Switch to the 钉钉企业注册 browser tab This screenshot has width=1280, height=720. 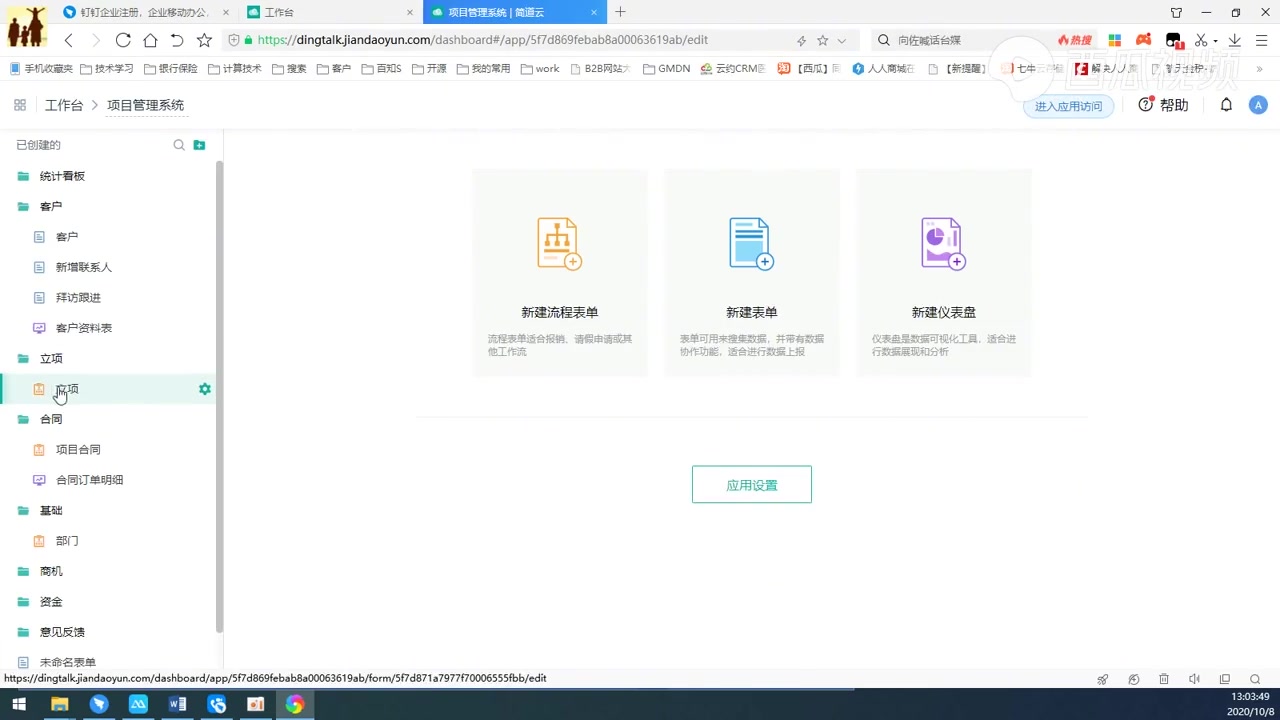[x=140, y=12]
